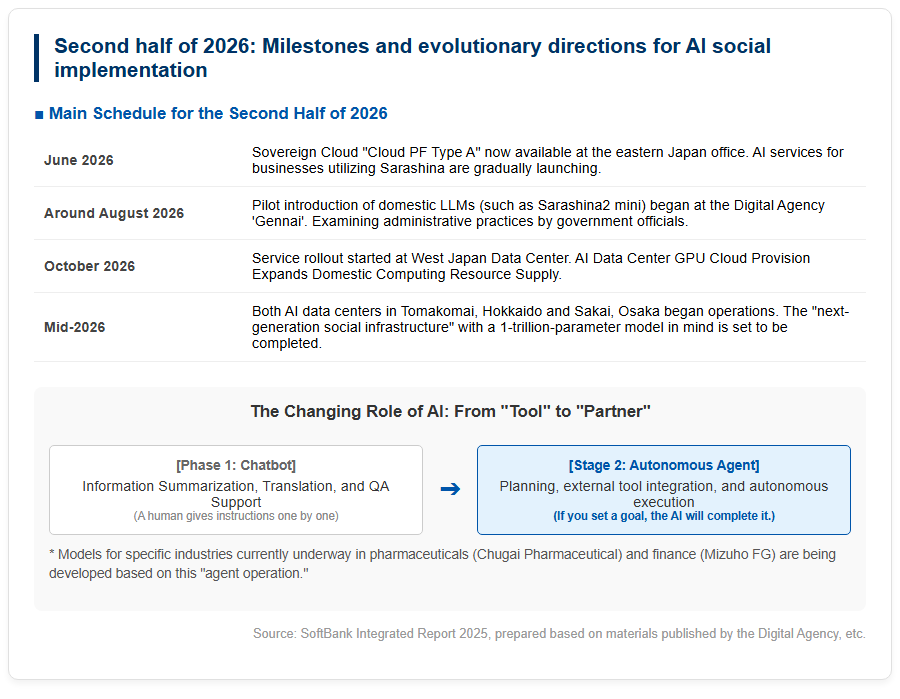Click the blue square bullet before Main Schedule
Screen dimensions: 900x699
(39, 115)
